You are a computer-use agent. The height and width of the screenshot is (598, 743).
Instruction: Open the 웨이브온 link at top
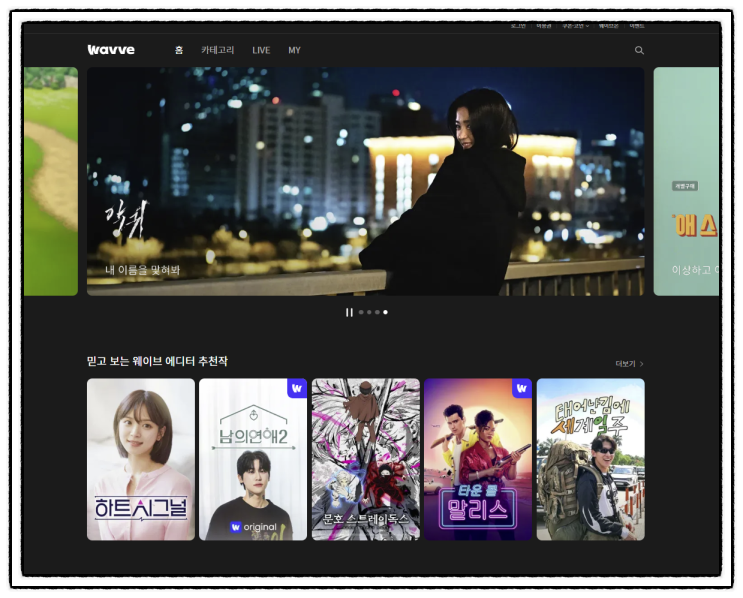608,26
